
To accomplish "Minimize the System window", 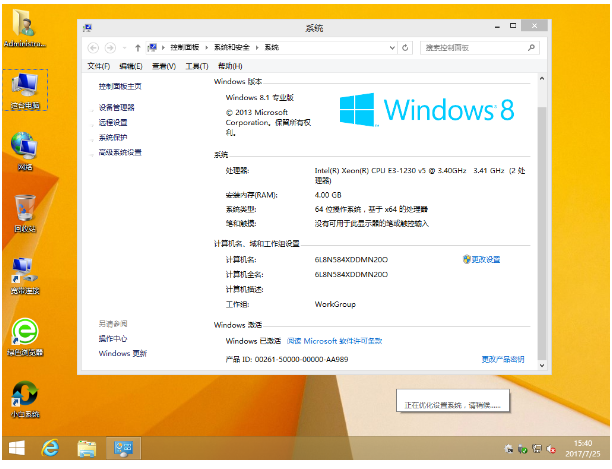I will coord(497,26).
